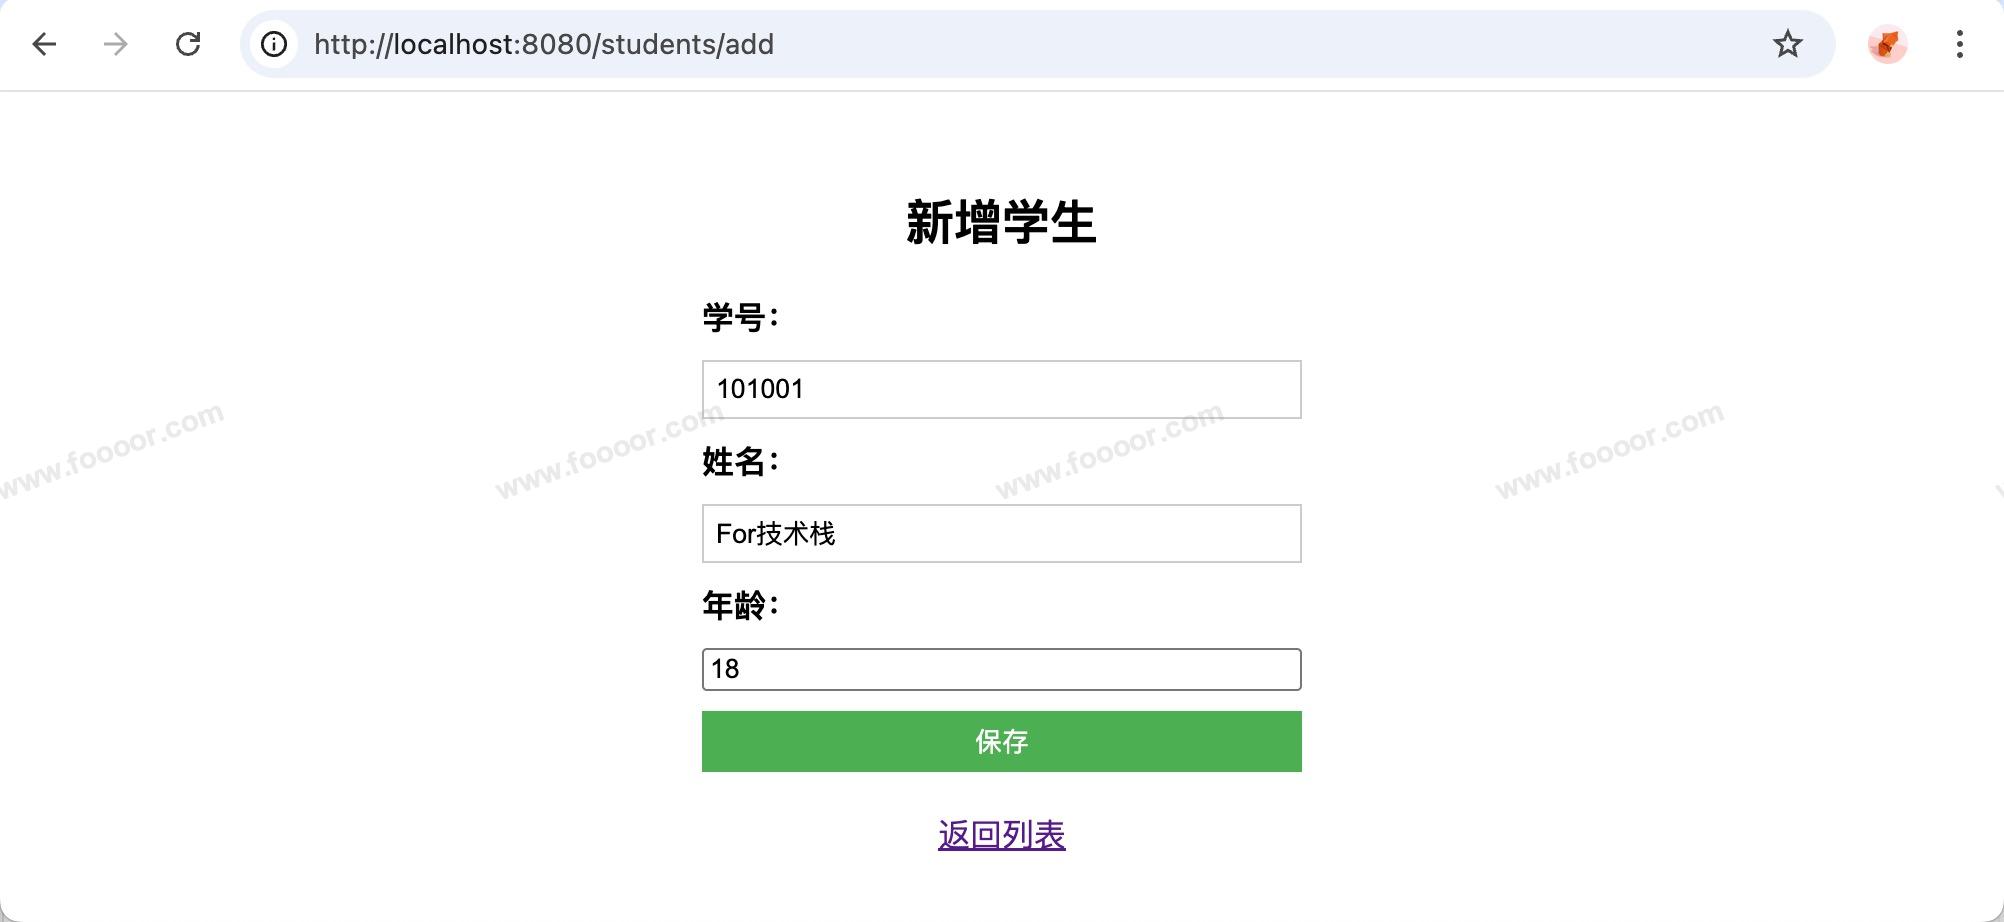2004x922 pixels.
Task: Click the browser back arrow
Action: [44, 44]
